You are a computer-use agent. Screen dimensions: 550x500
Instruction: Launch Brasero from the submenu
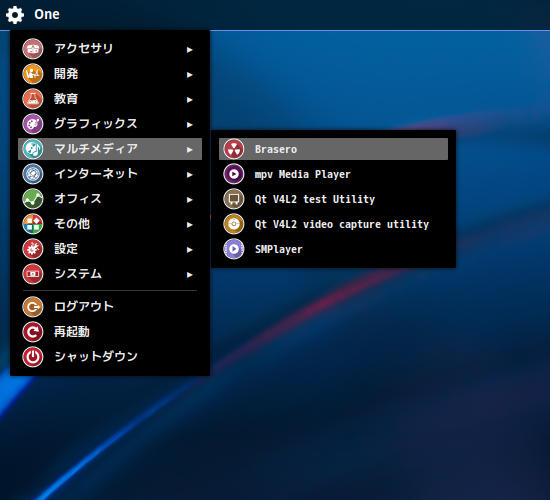point(333,149)
